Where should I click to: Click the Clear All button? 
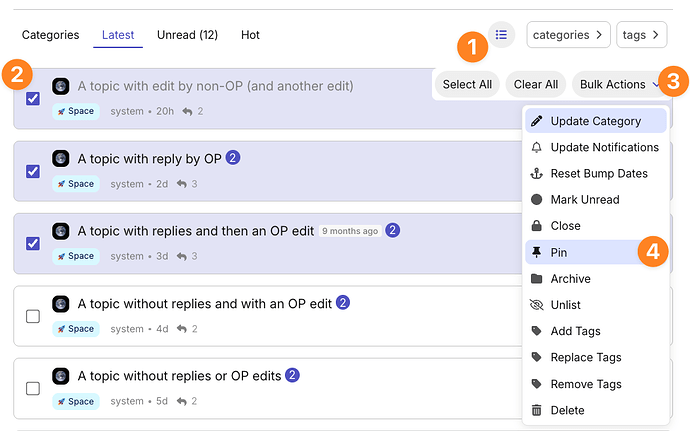(536, 84)
